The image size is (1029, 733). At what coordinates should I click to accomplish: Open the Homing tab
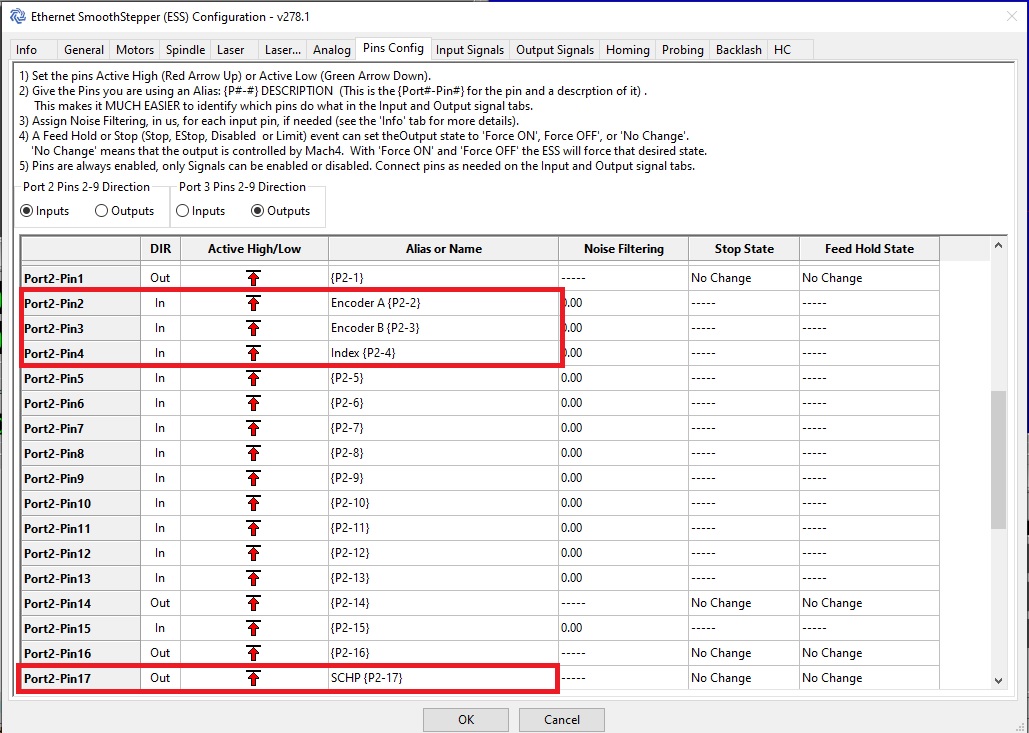(628, 50)
